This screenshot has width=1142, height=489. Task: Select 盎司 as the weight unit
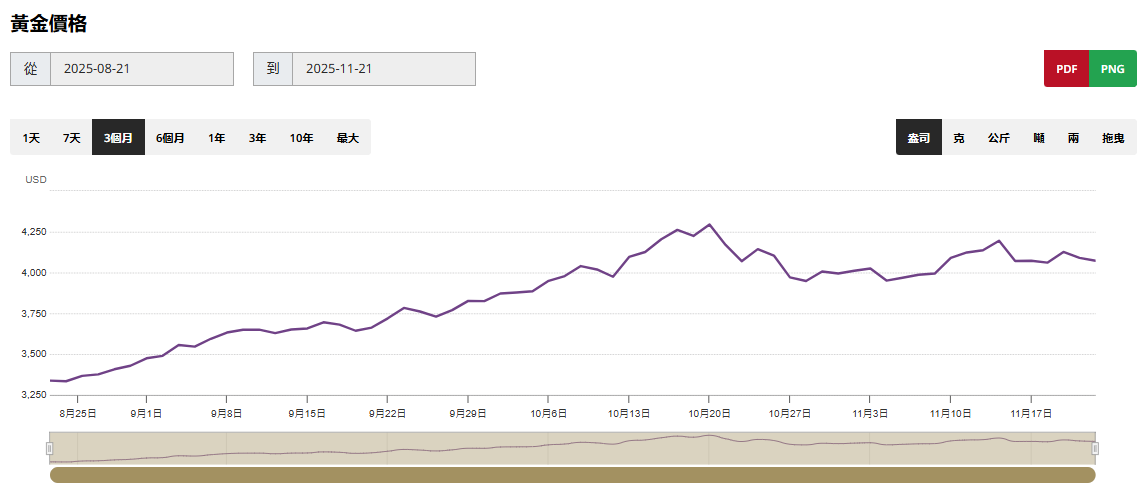tap(918, 138)
